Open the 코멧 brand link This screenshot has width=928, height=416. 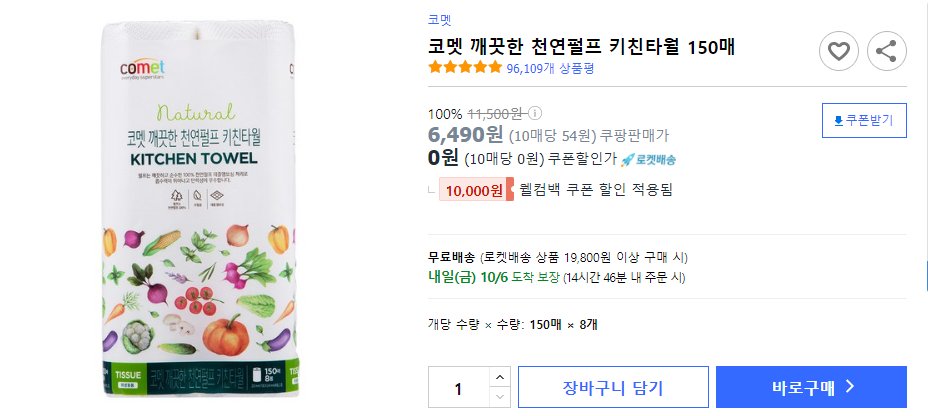pyautogui.click(x=439, y=19)
